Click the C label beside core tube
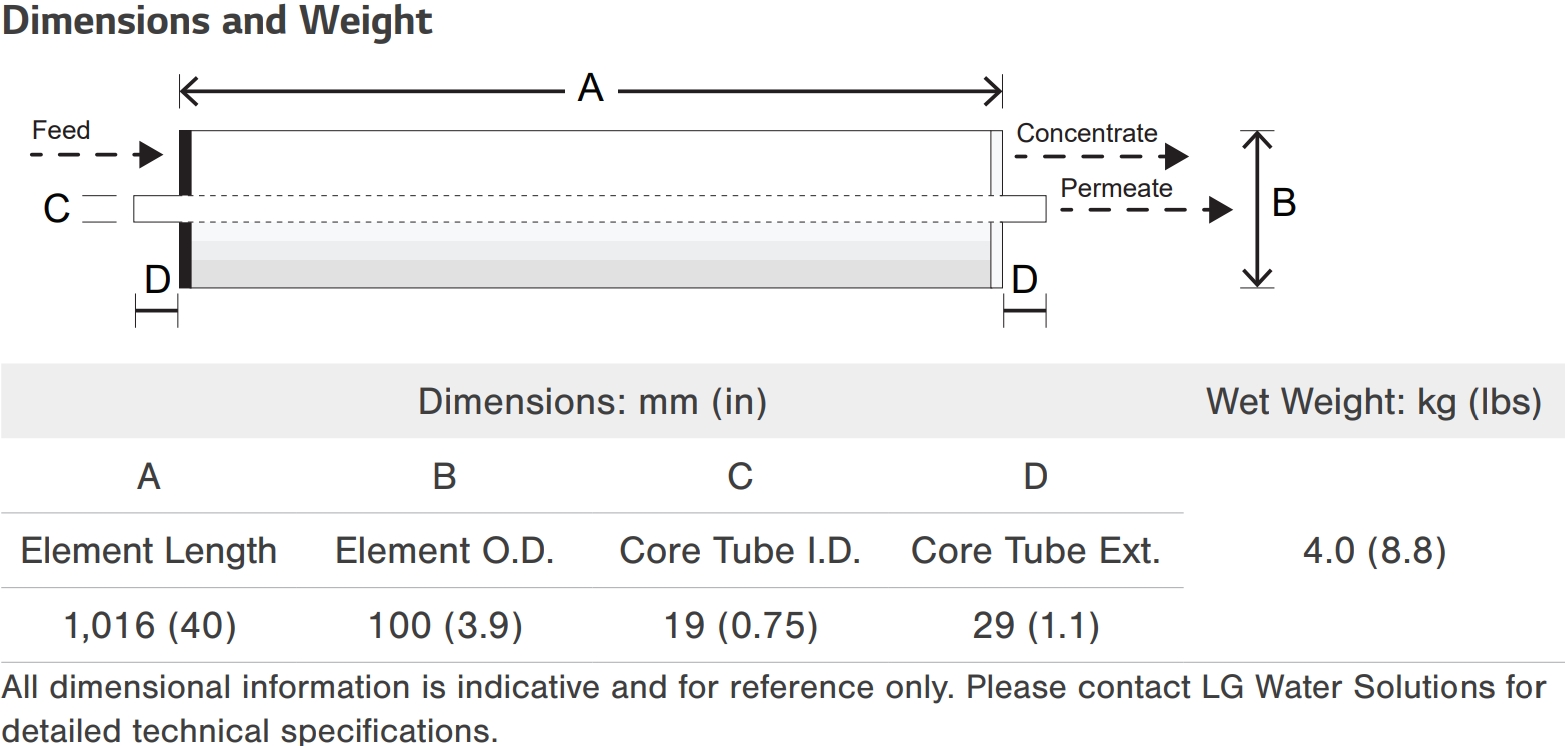Viewport: 1565px width, 746px height. (x=57, y=208)
